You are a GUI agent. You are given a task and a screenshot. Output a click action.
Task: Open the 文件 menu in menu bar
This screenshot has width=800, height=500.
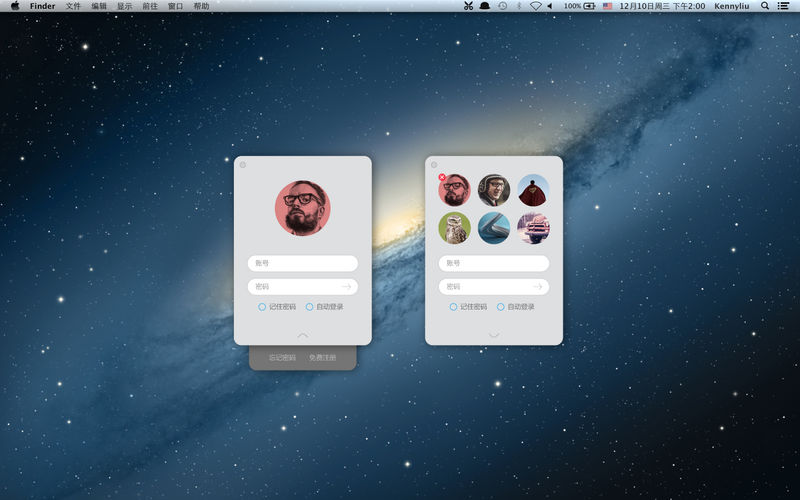click(74, 6)
